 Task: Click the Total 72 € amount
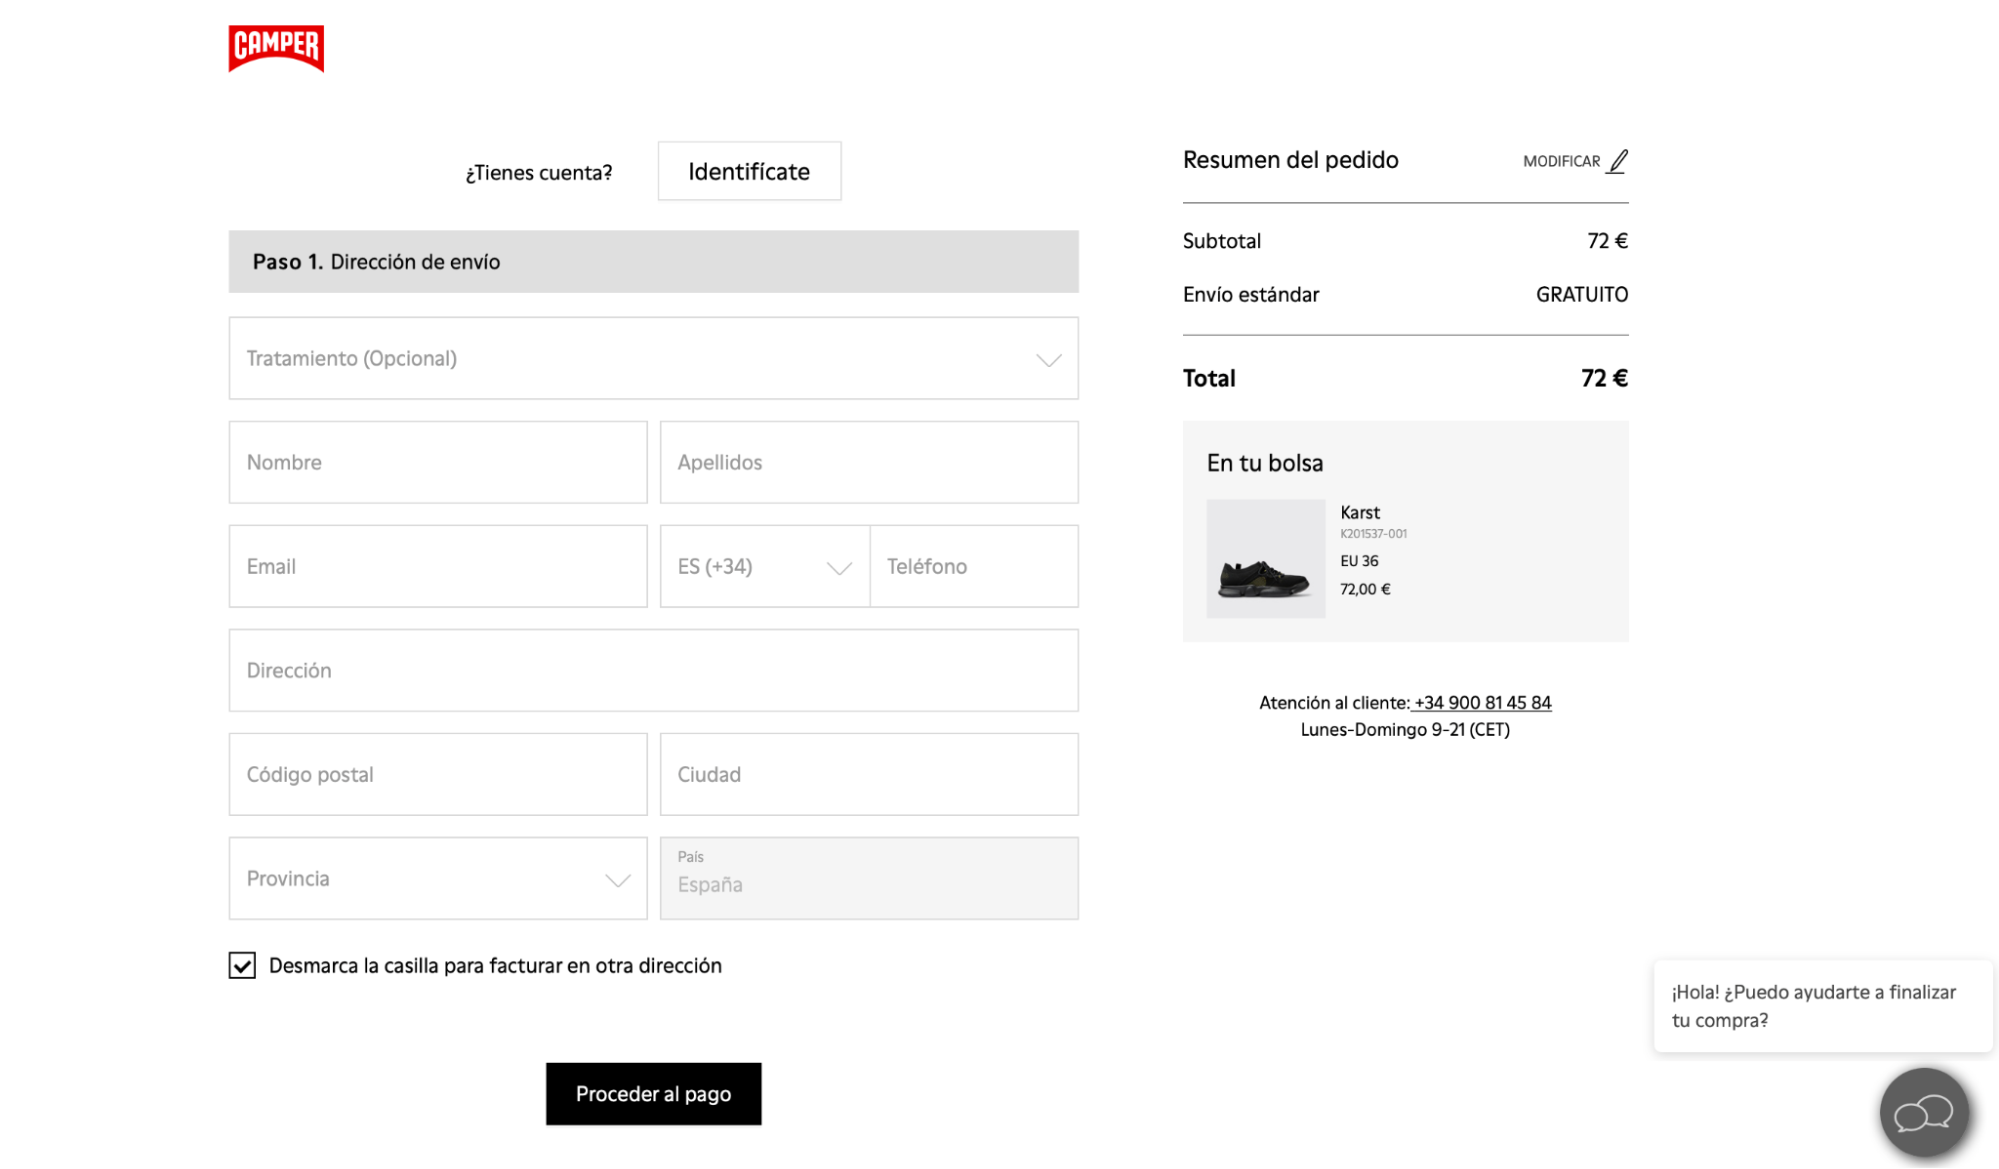(1604, 378)
